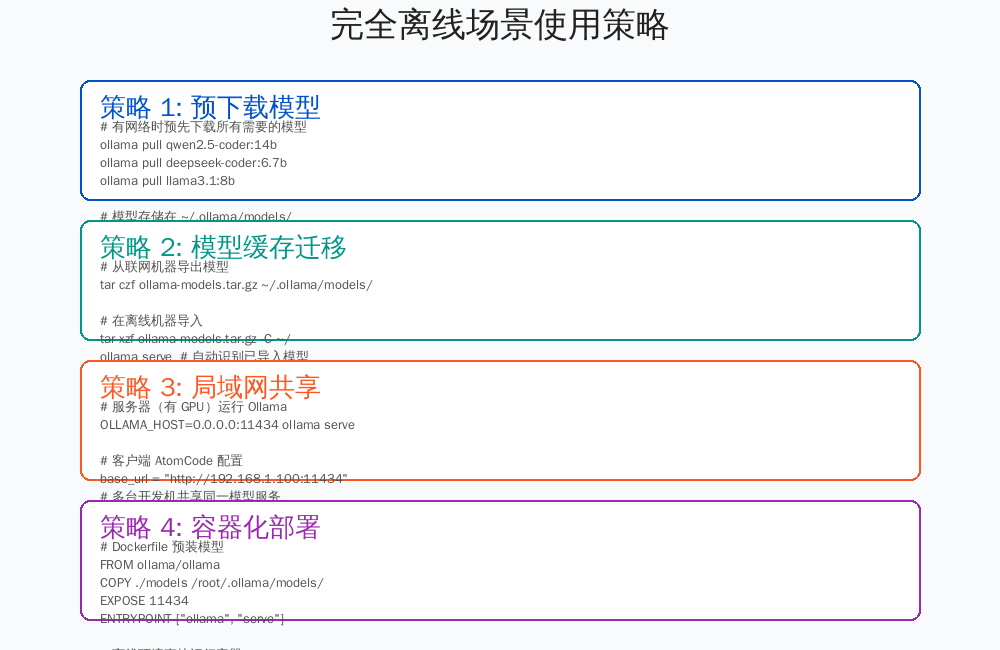1000x650 pixels.
Task: Select the ENTRYPOINT ollama serve line
Action: (x=192, y=618)
